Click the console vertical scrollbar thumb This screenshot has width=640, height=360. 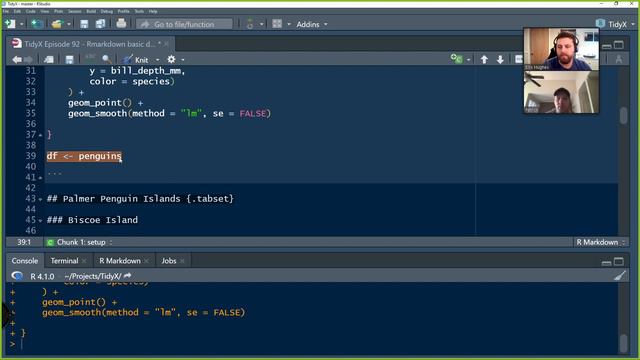coord(623,343)
